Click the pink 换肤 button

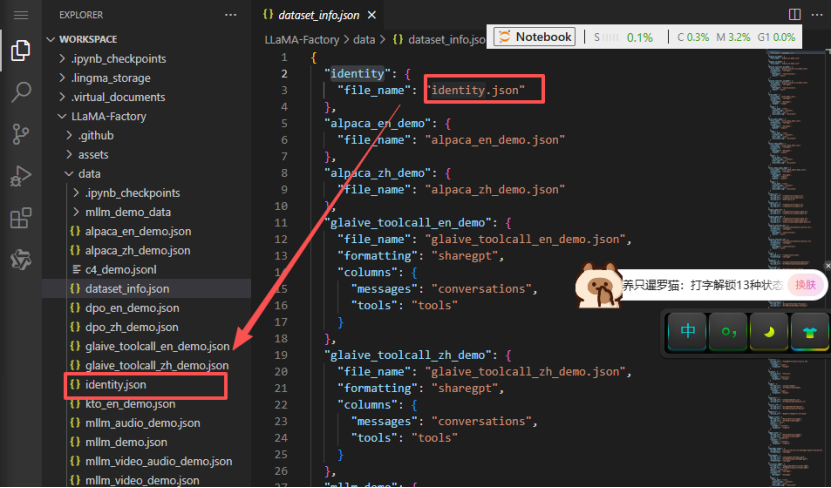(x=806, y=285)
